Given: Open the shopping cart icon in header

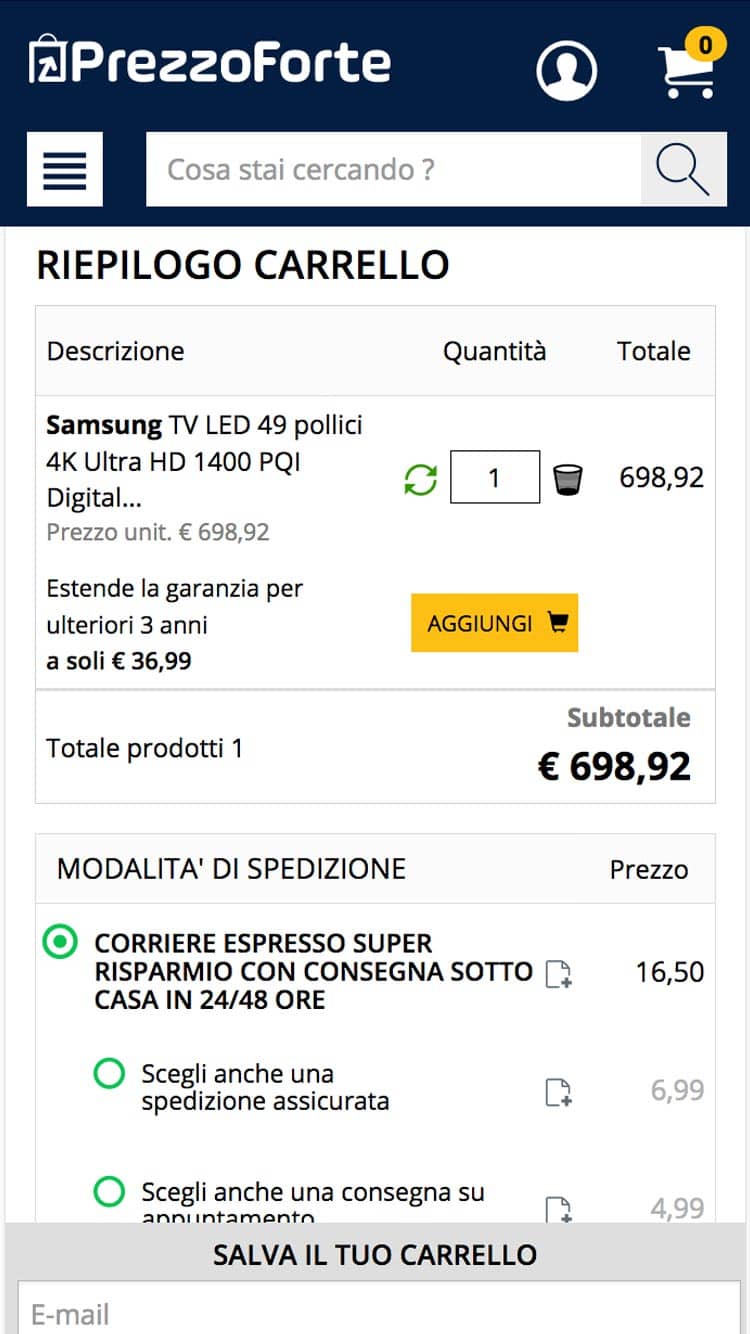Looking at the screenshot, I should click(687, 72).
